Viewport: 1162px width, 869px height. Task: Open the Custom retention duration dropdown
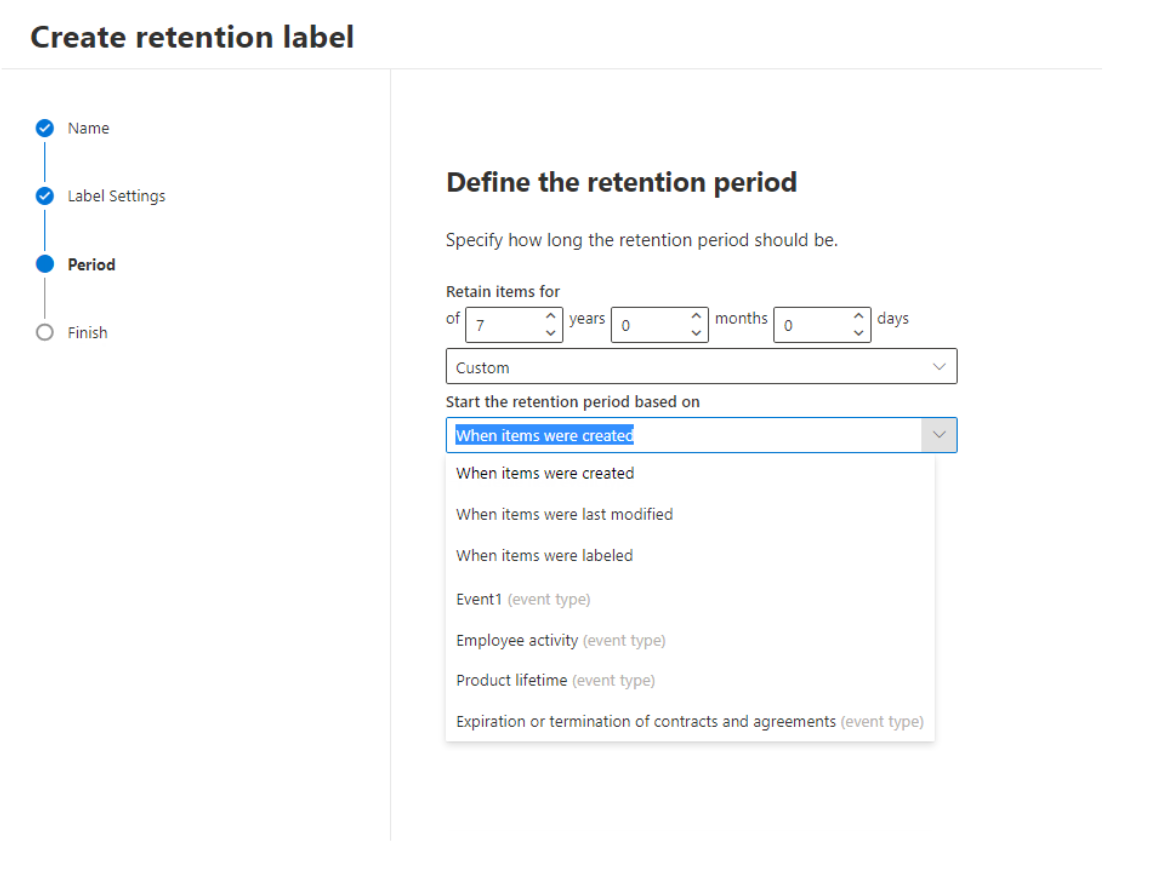[700, 367]
